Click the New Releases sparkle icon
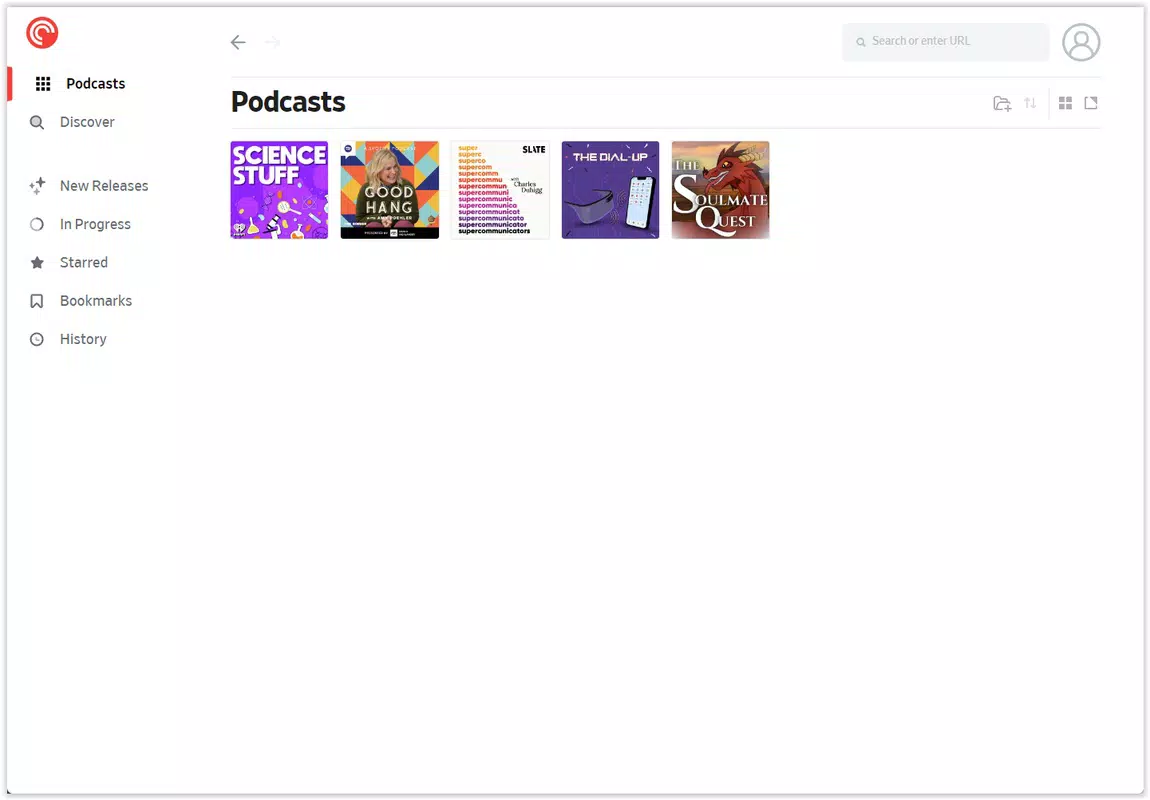 click(37, 186)
